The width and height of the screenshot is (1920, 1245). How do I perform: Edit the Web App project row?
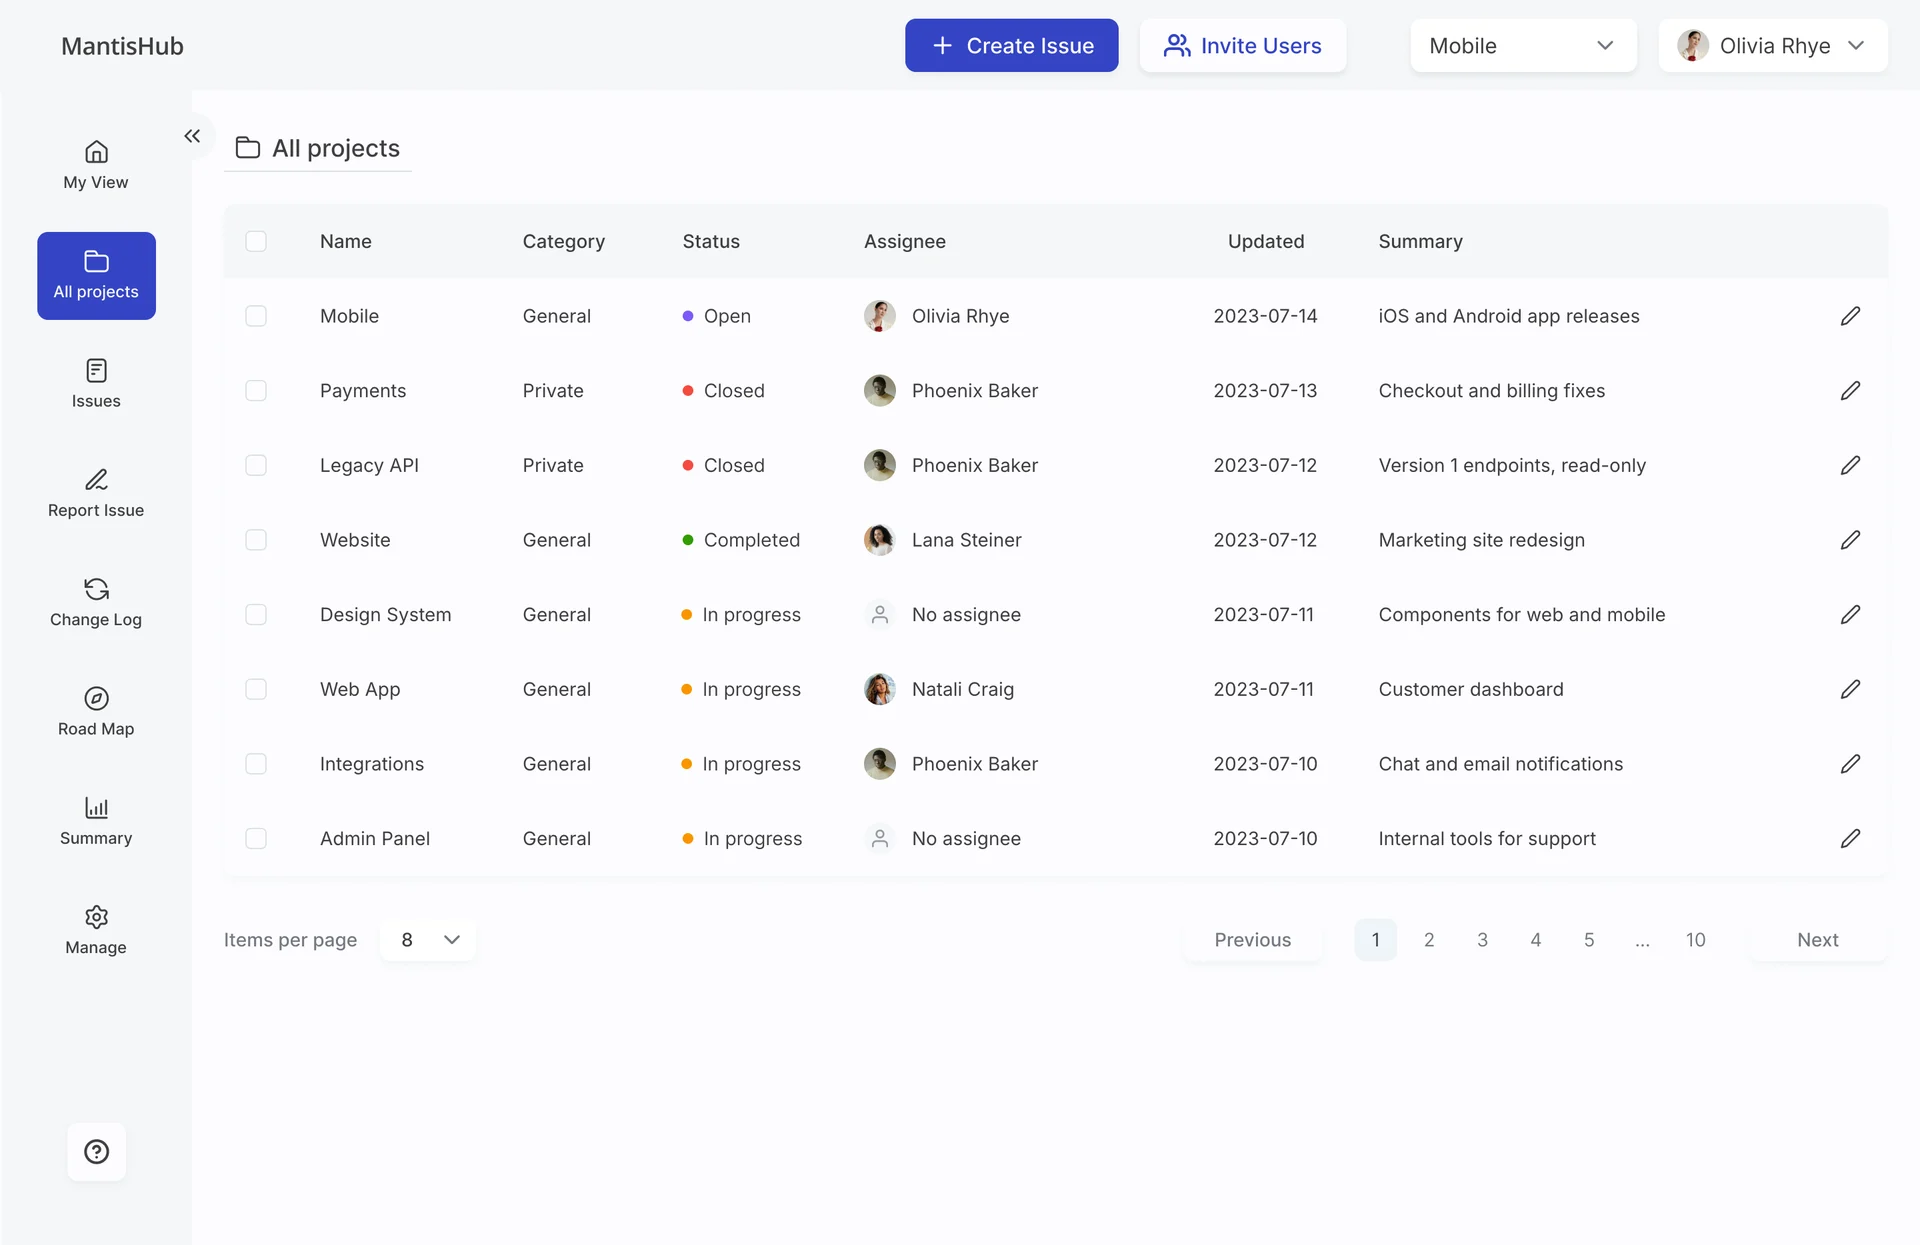[x=1850, y=689]
